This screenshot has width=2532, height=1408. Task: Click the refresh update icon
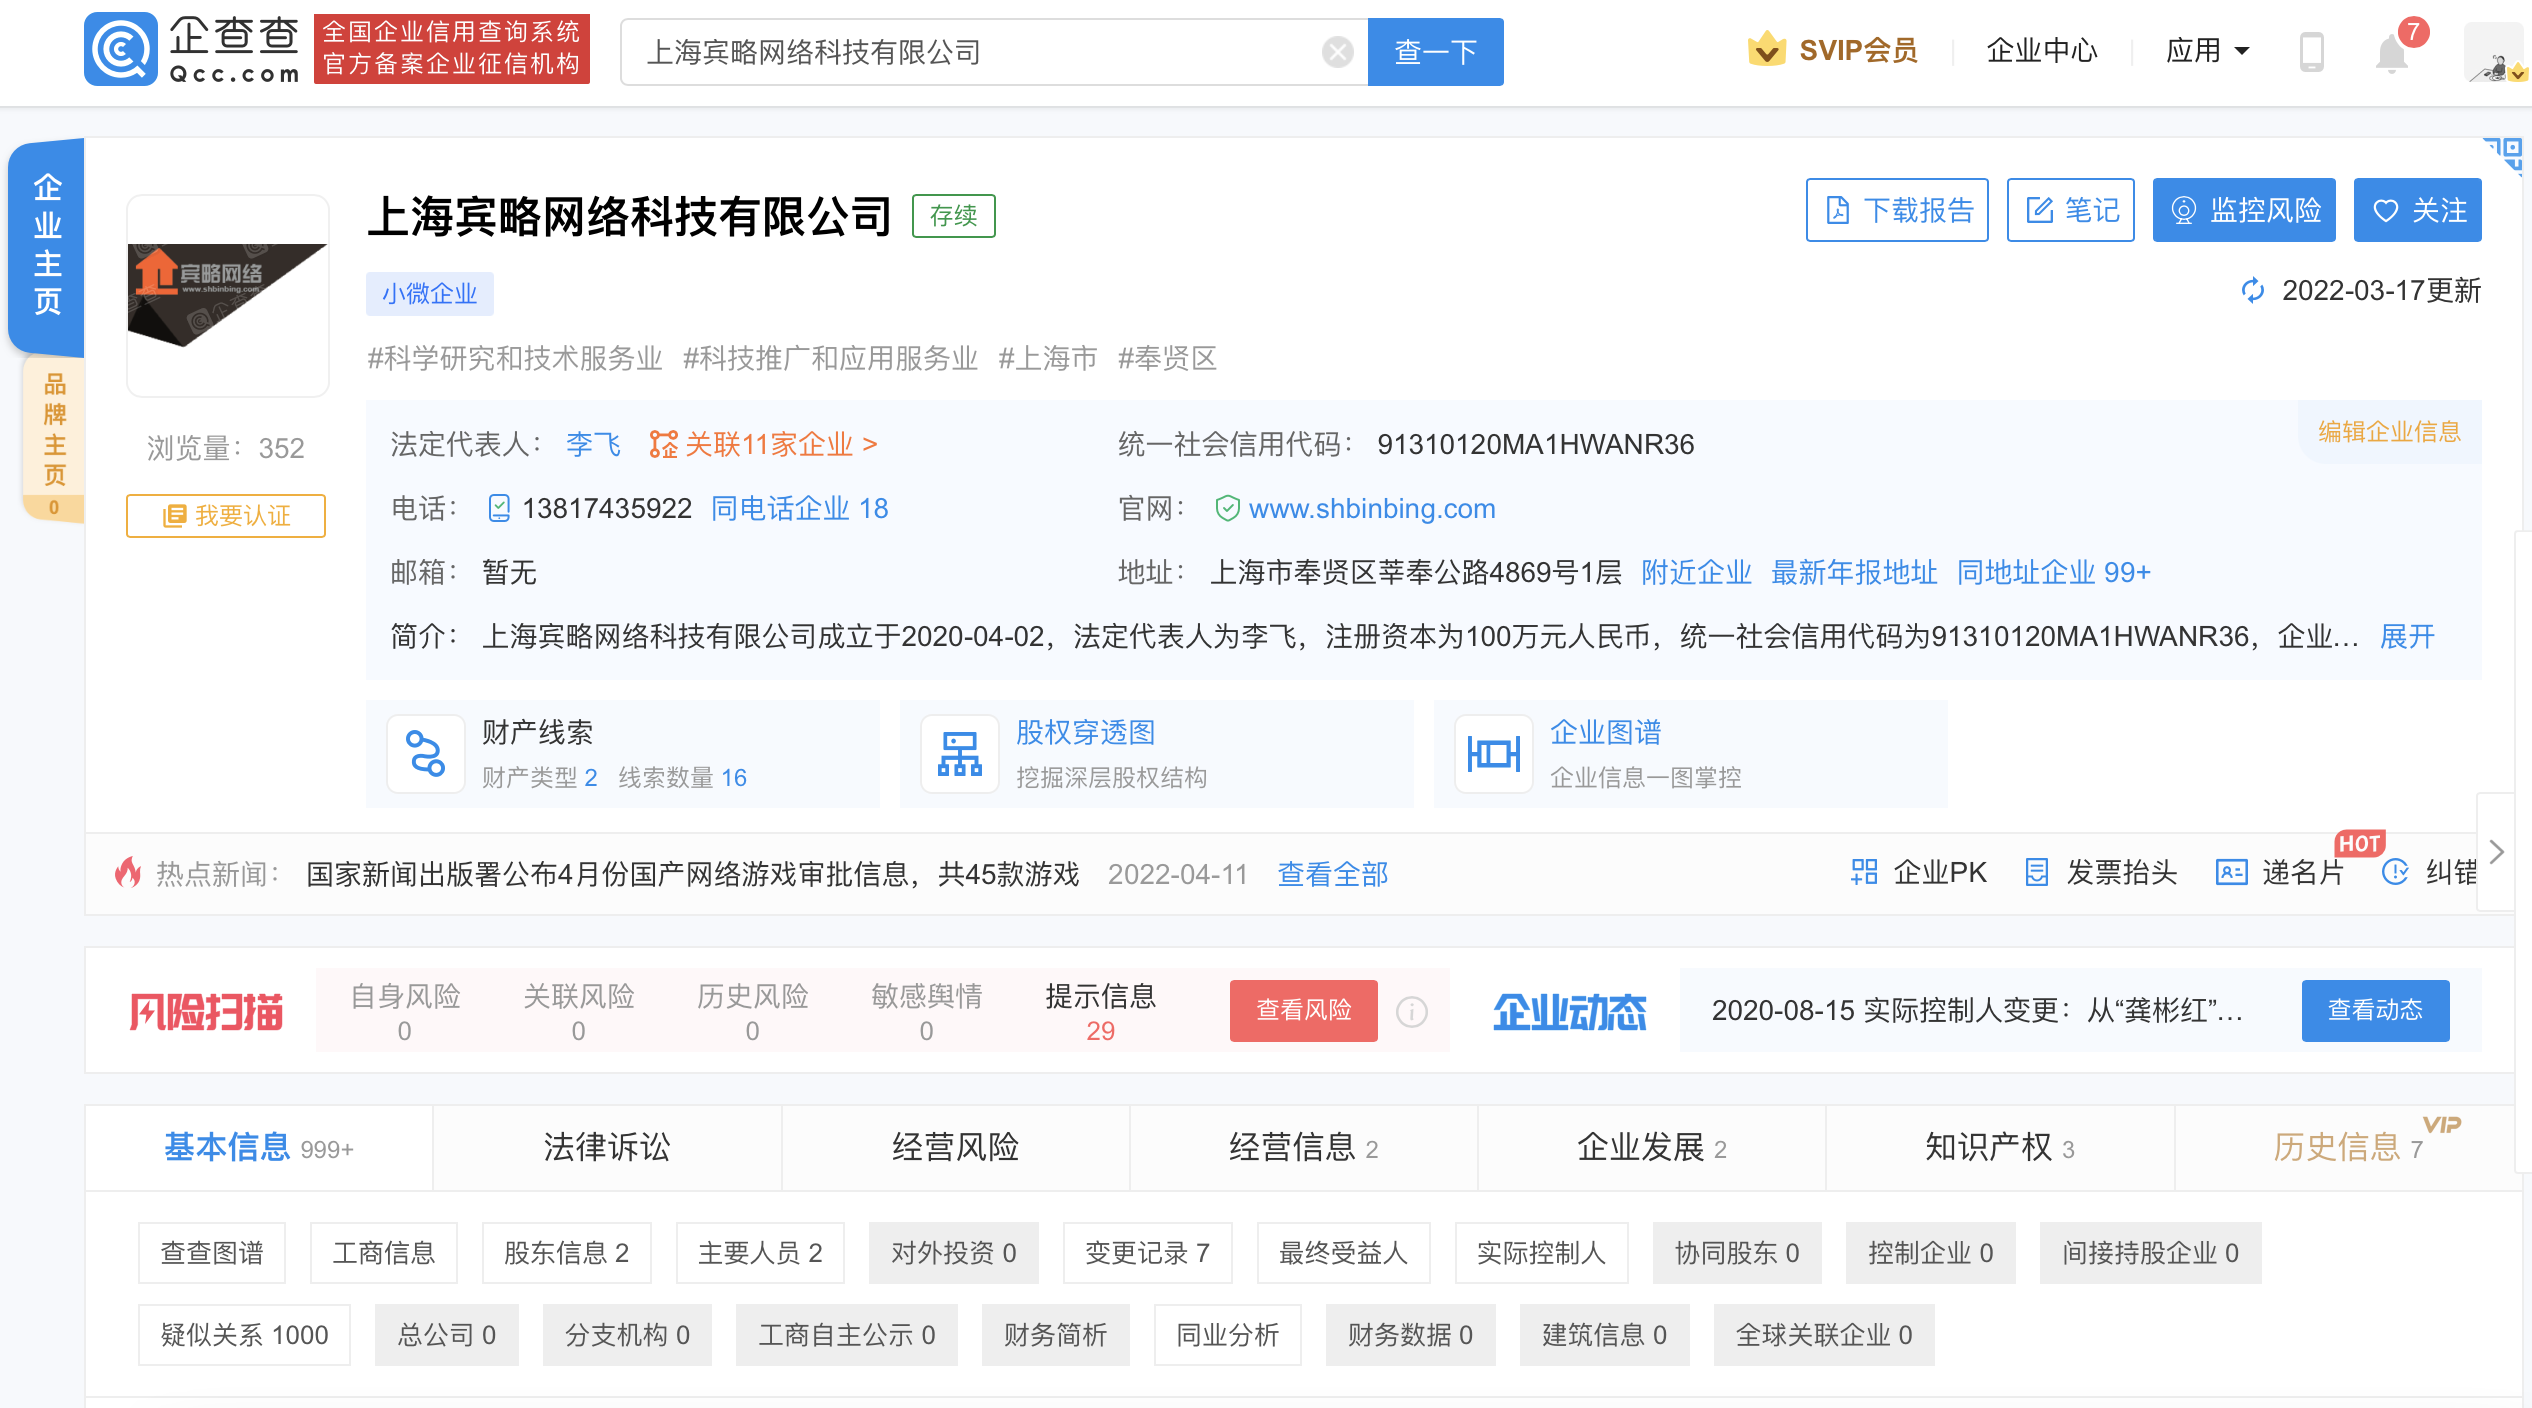[x=2253, y=291]
